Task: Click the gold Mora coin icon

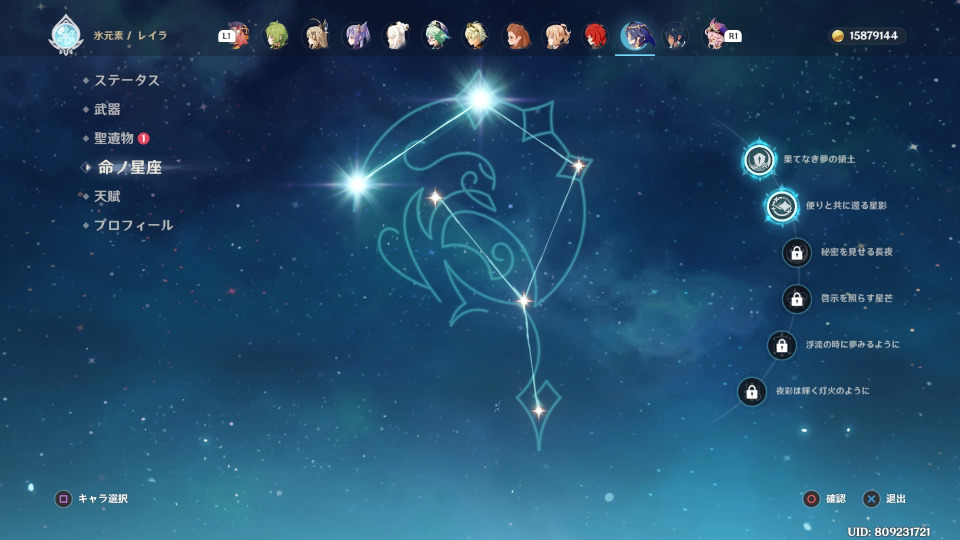Action: [837, 36]
